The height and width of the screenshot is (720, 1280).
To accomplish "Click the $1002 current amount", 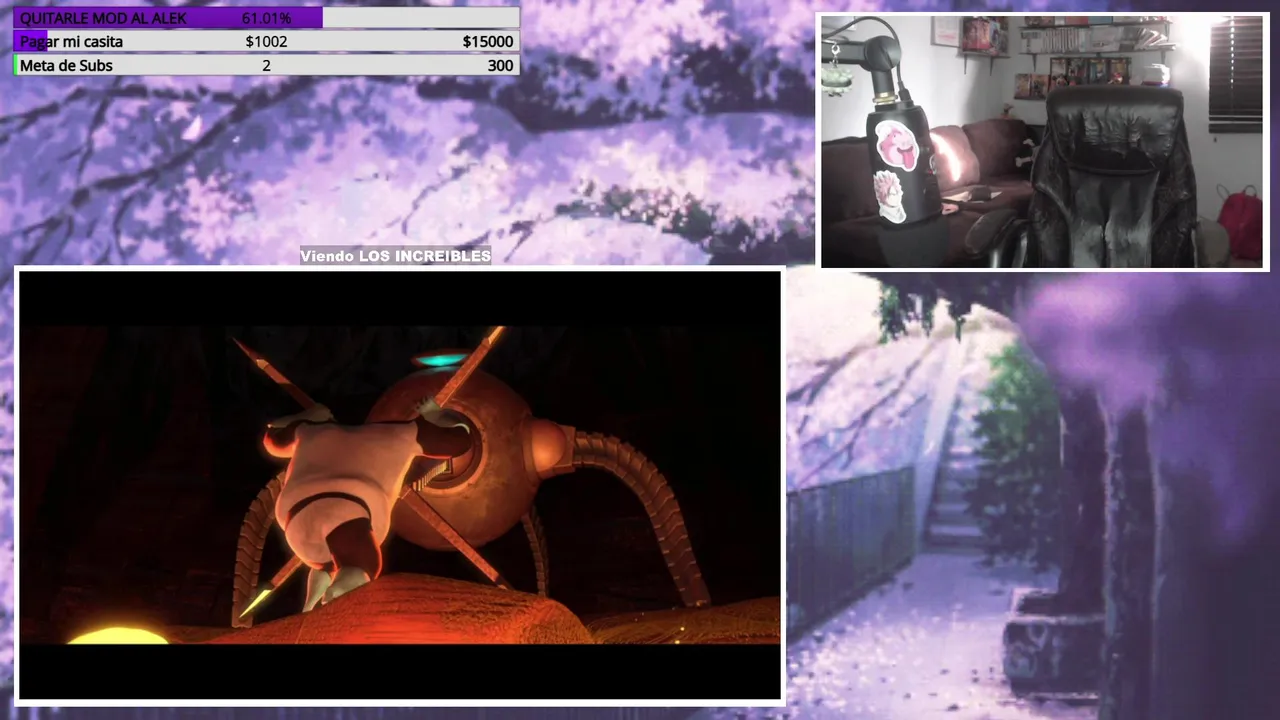I will (x=266, y=41).
